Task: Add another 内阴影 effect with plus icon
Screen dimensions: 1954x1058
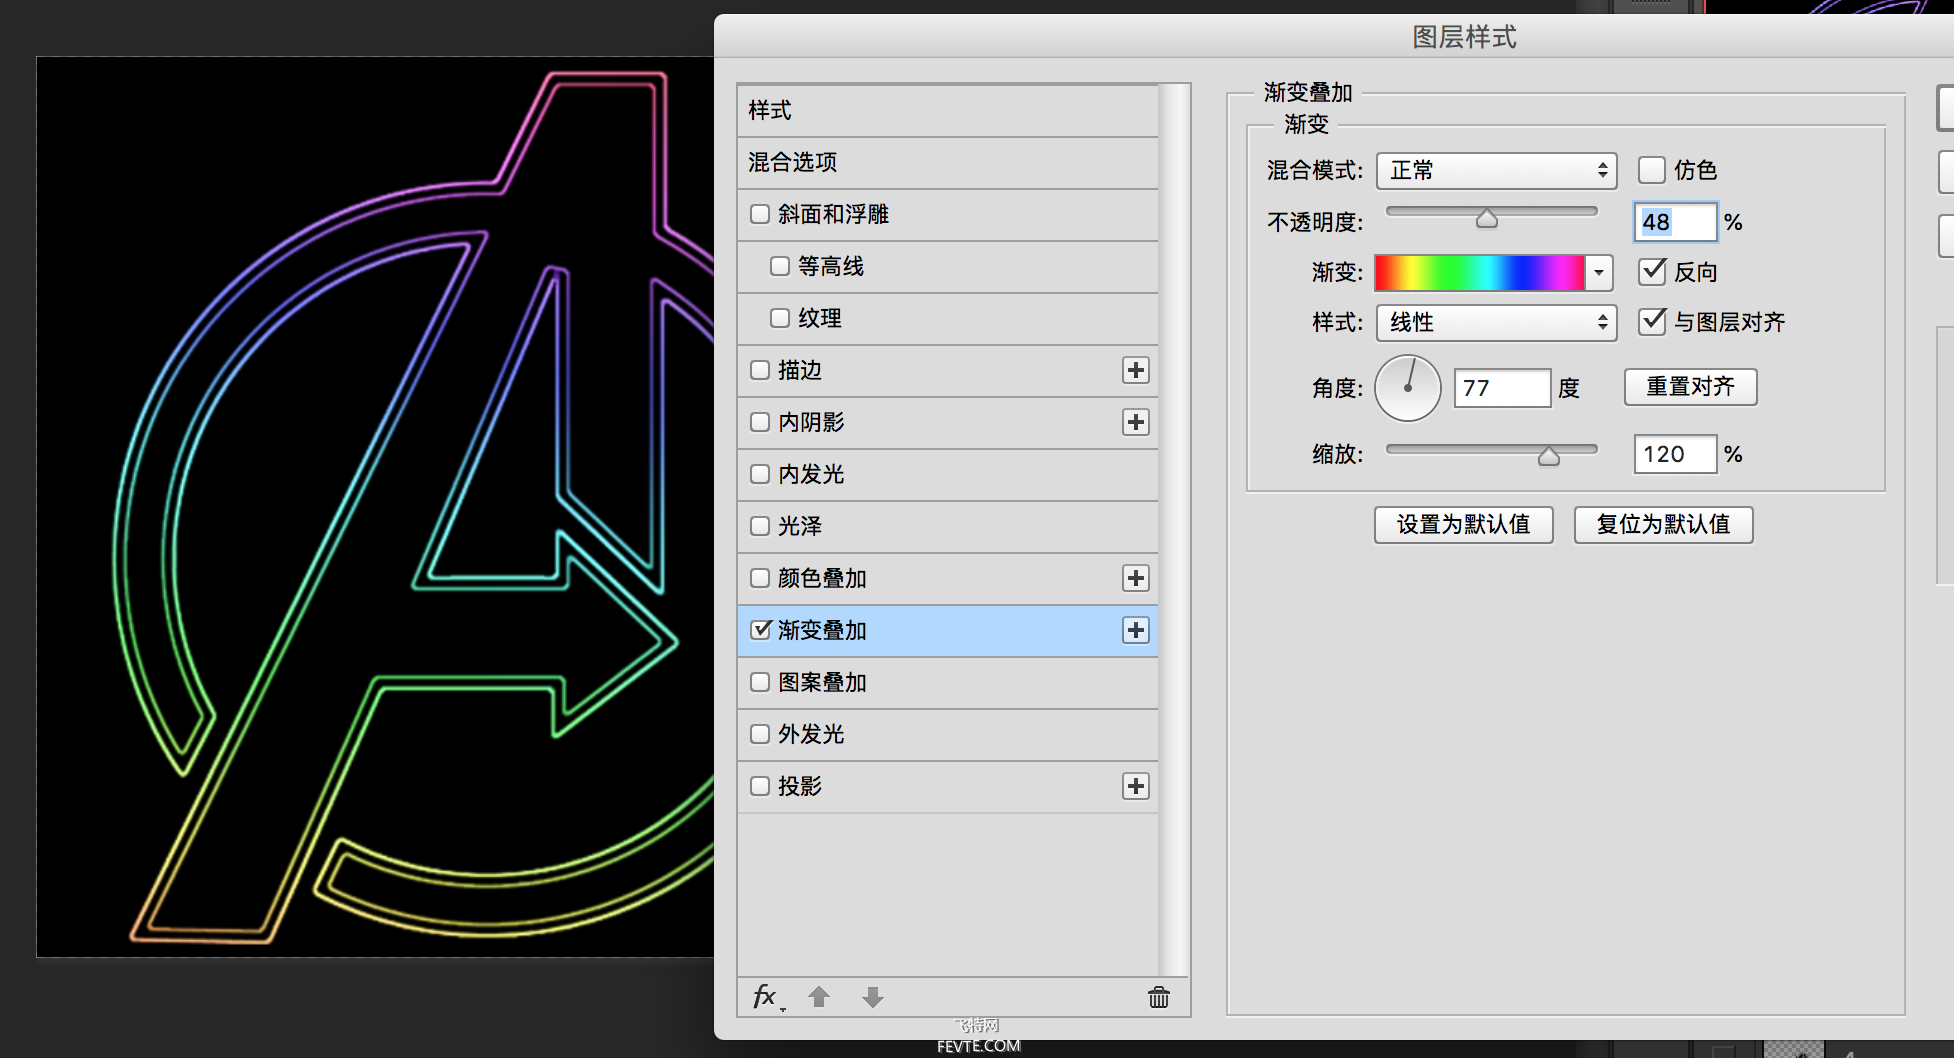Action: tap(1135, 422)
